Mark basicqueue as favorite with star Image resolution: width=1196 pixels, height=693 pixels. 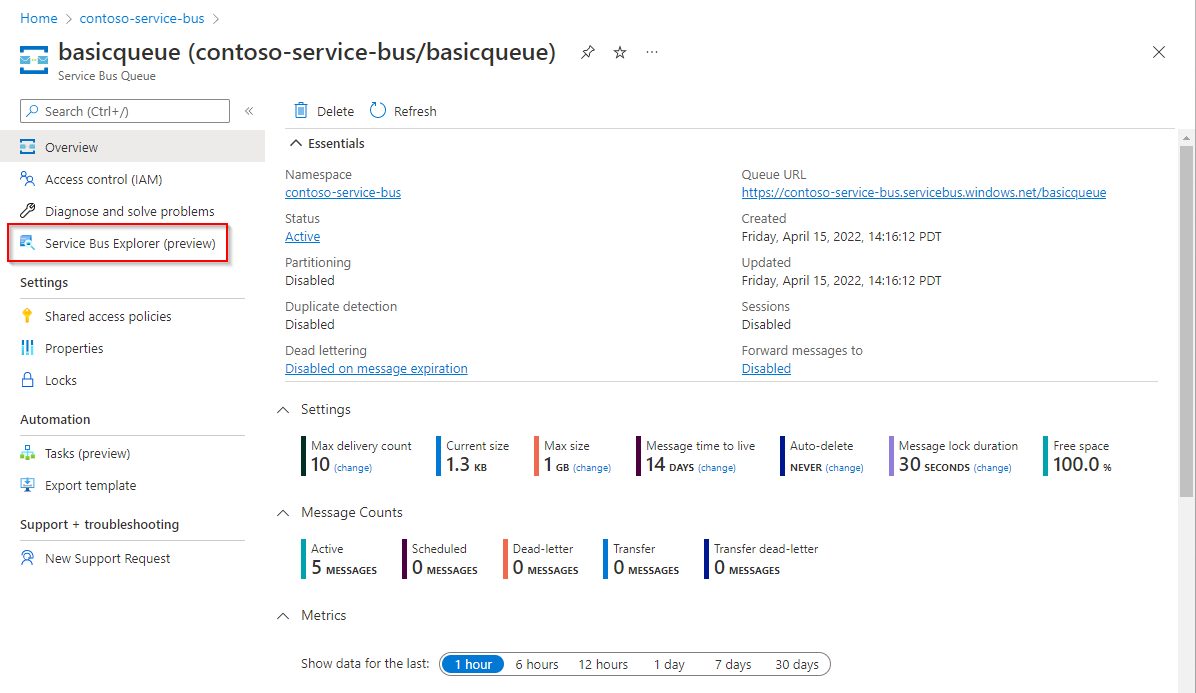[x=620, y=53]
